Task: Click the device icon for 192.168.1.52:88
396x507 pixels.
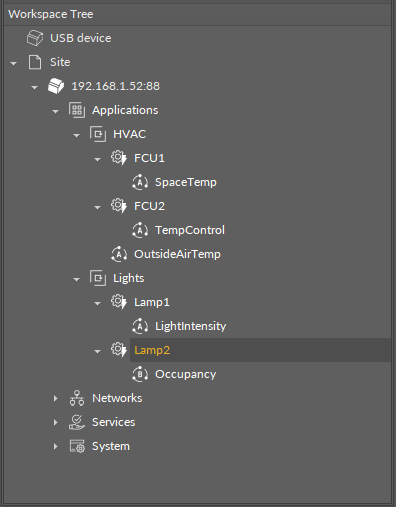Action: (56, 86)
